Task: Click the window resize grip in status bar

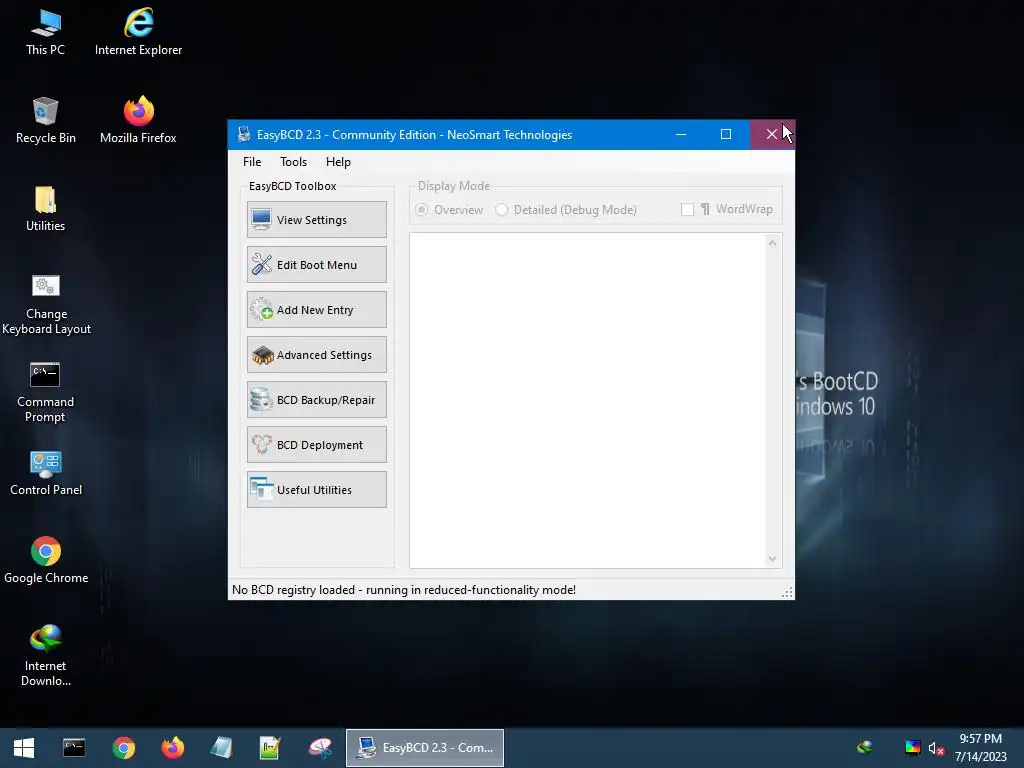Action: [787, 592]
